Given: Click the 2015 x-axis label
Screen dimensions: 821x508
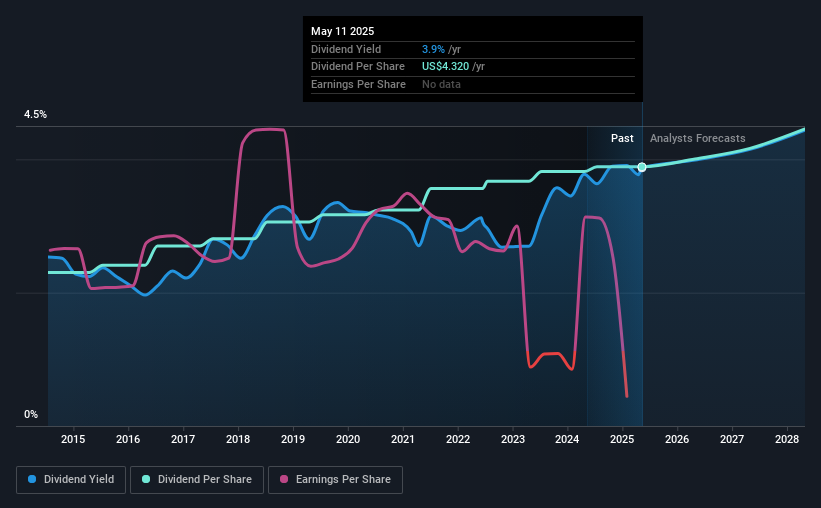Looking at the screenshot, I should [x=73, y=439].
